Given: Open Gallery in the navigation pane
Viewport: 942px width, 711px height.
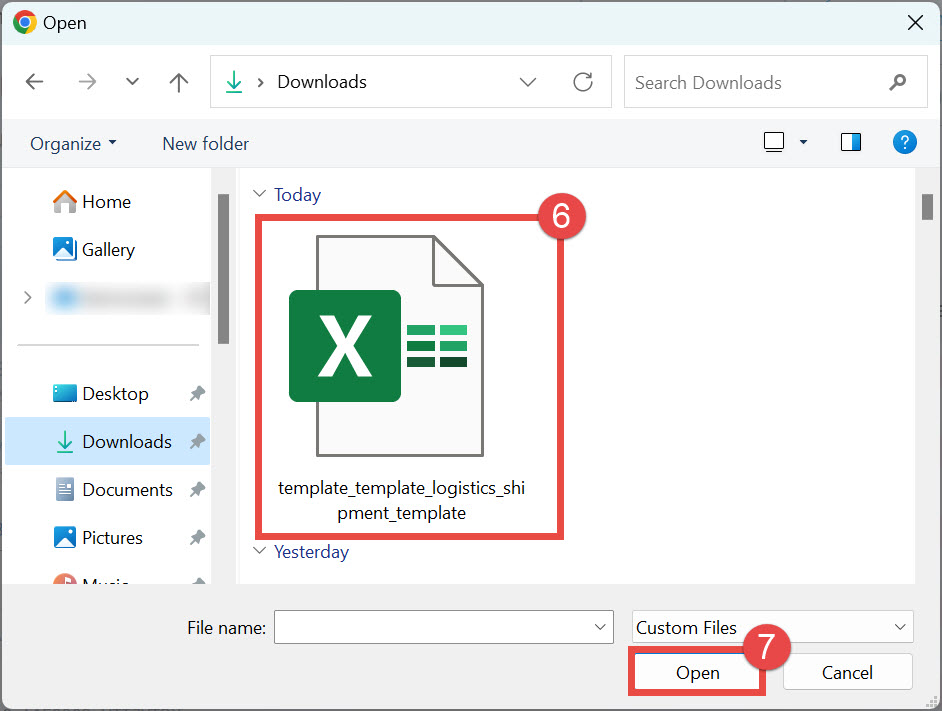Looking at the screenshot, I should pos(108,249).
